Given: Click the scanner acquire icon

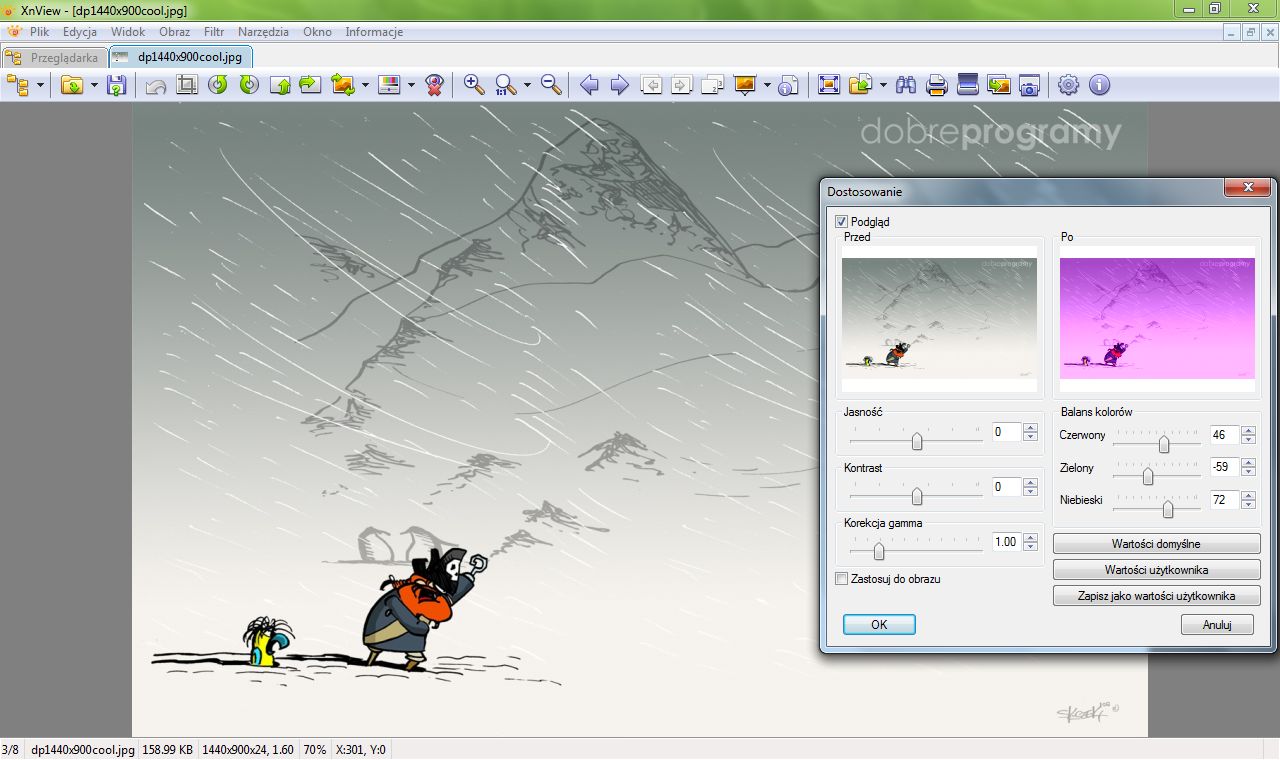Looking at the screenshot, I should coord(968,85).
